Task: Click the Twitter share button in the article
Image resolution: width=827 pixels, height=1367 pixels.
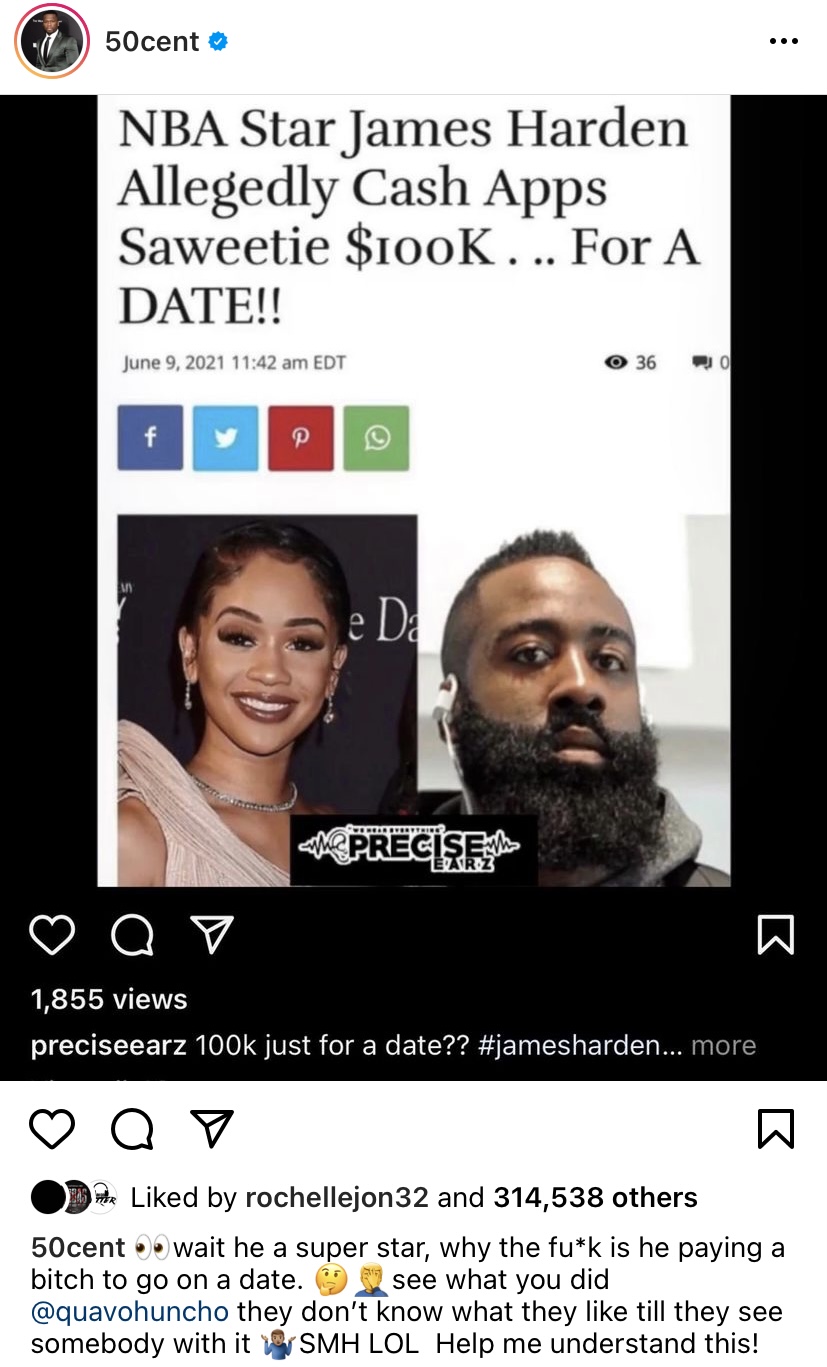Action: tap(226, 438)
